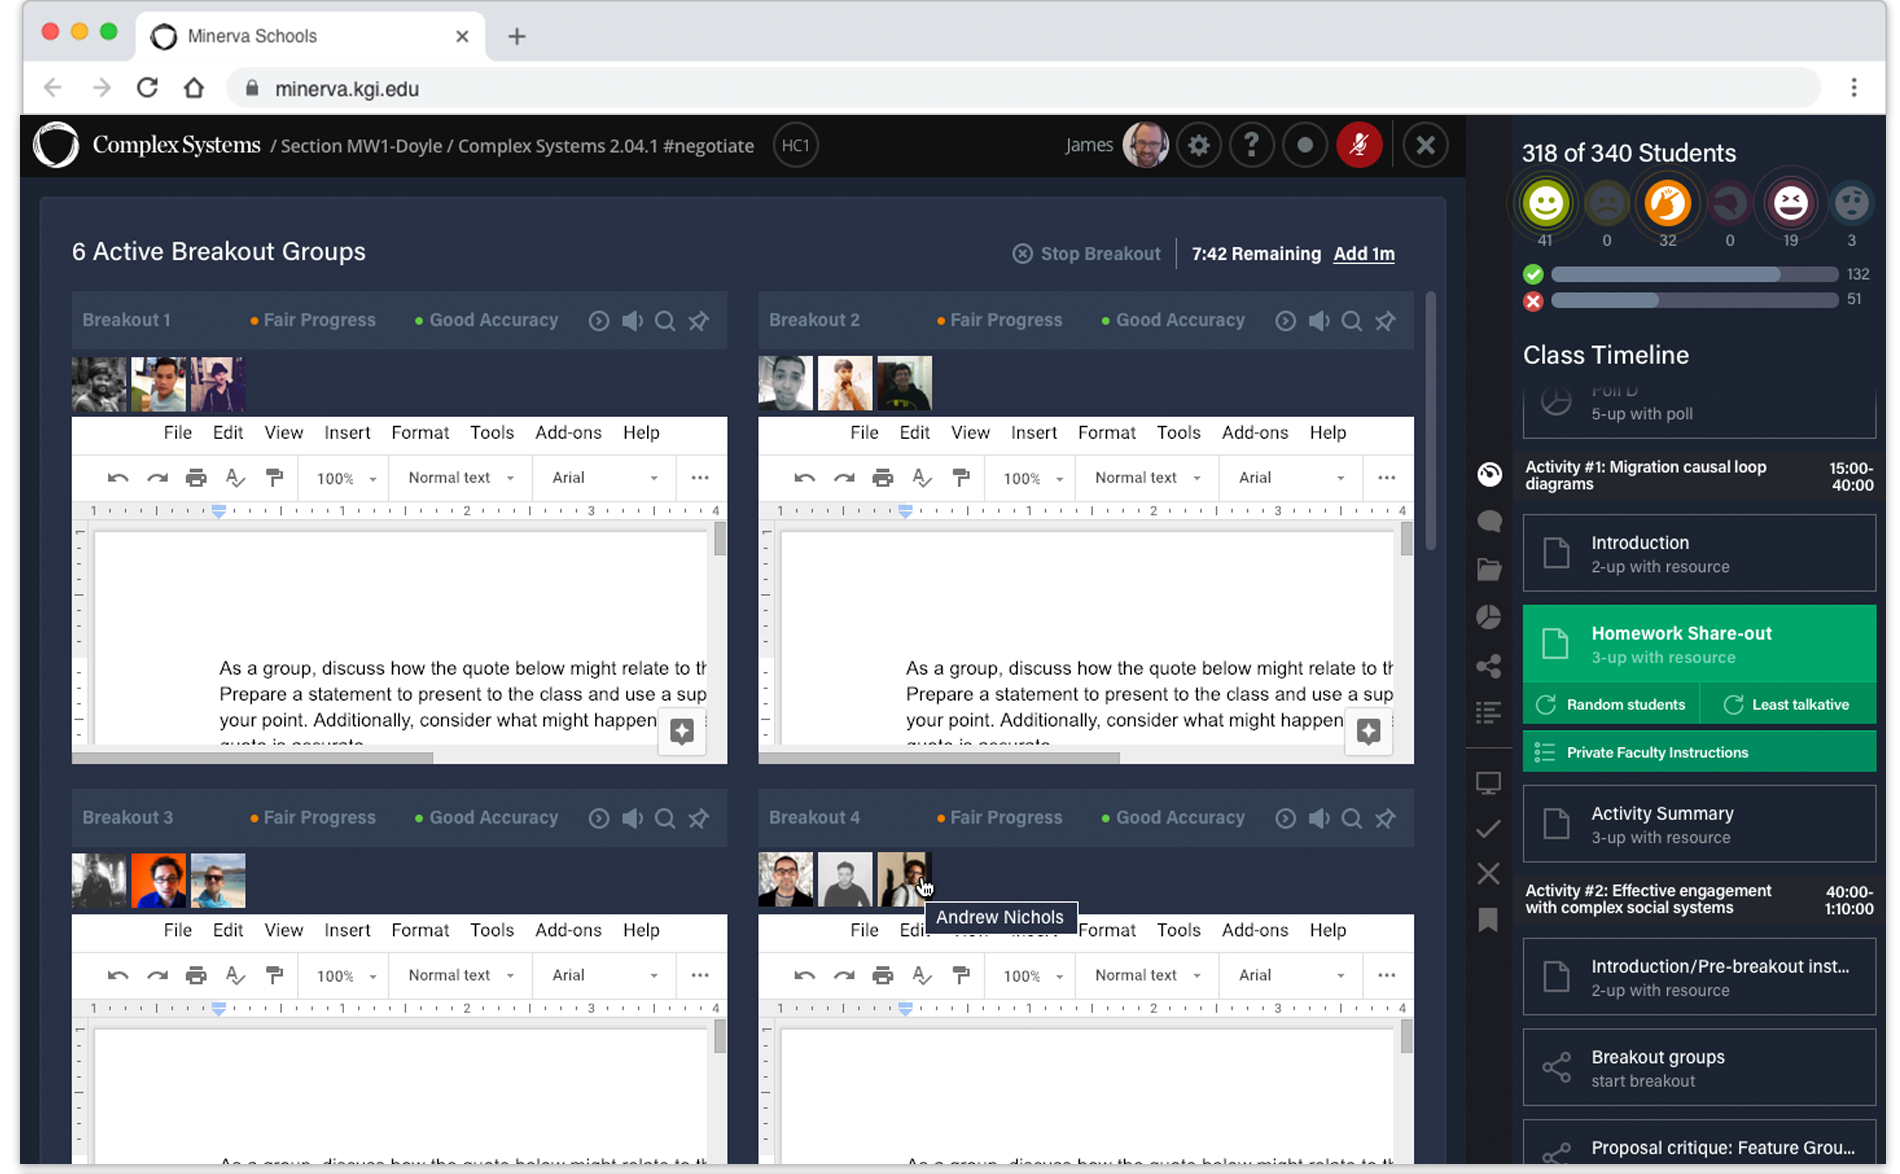Open Private Faculty Instructions
Viewport: 1900px width, 1174px height.
tap(1699, 753)
